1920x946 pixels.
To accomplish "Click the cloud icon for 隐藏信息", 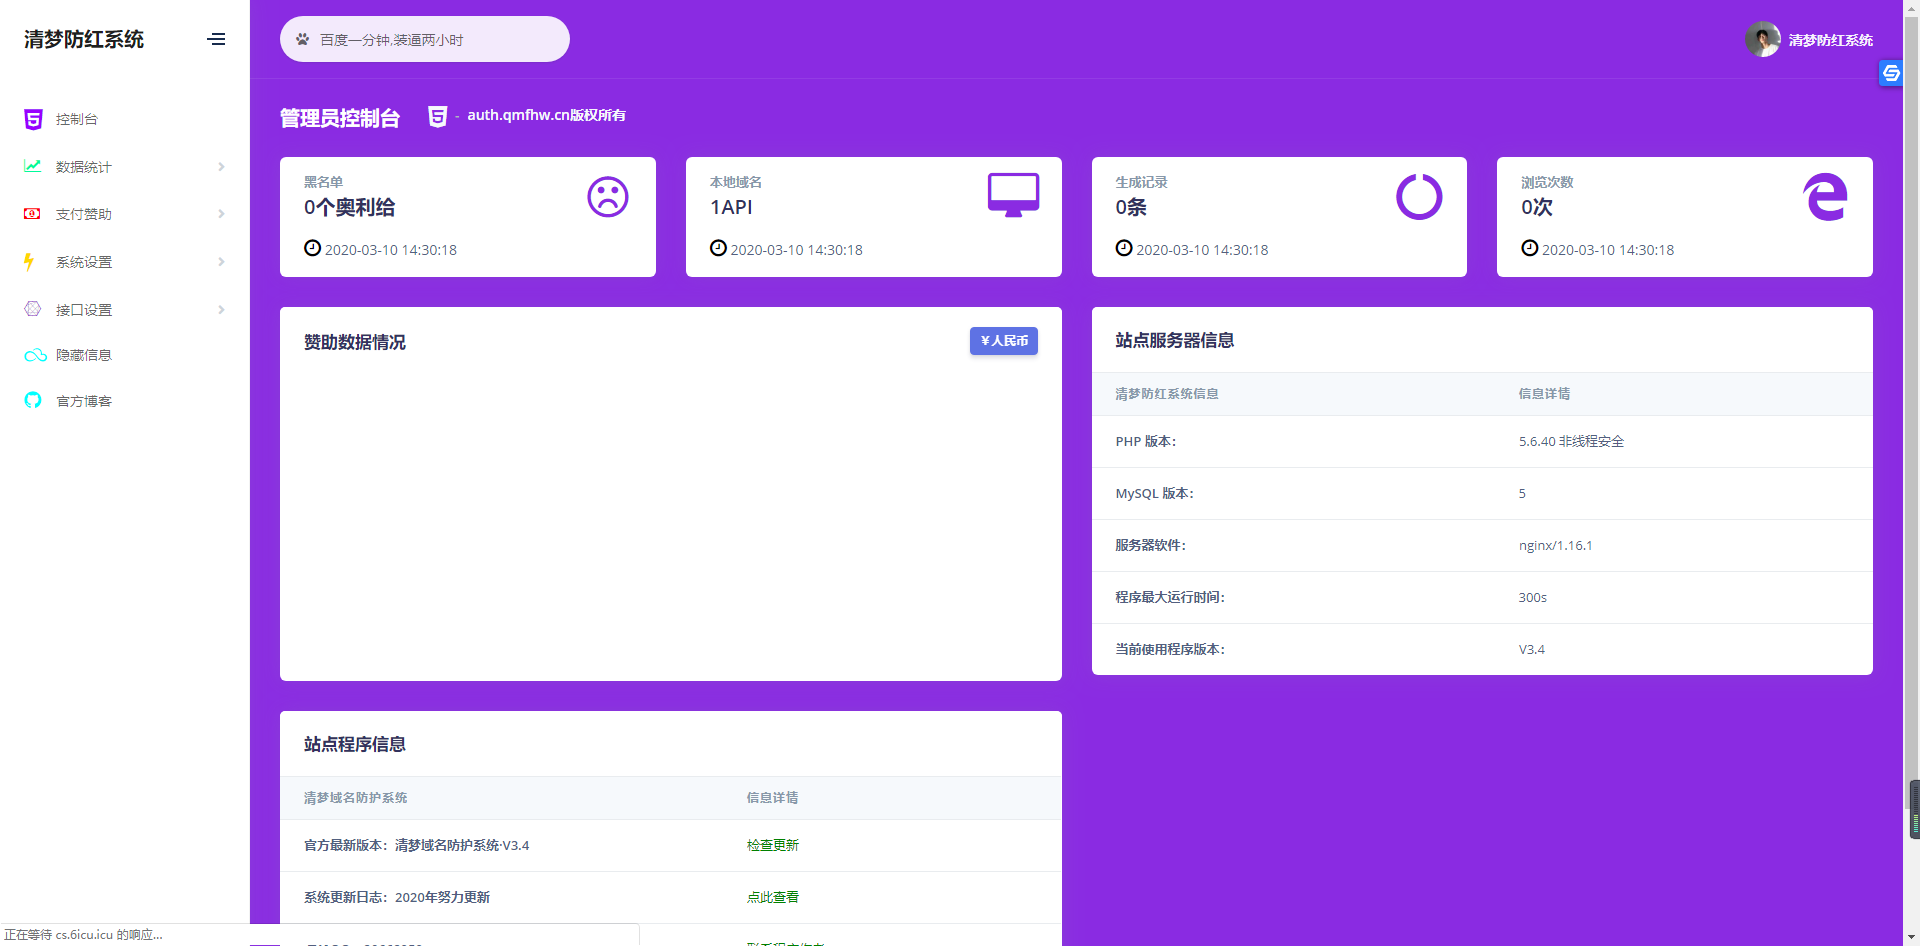I will (x=35, y=355).
